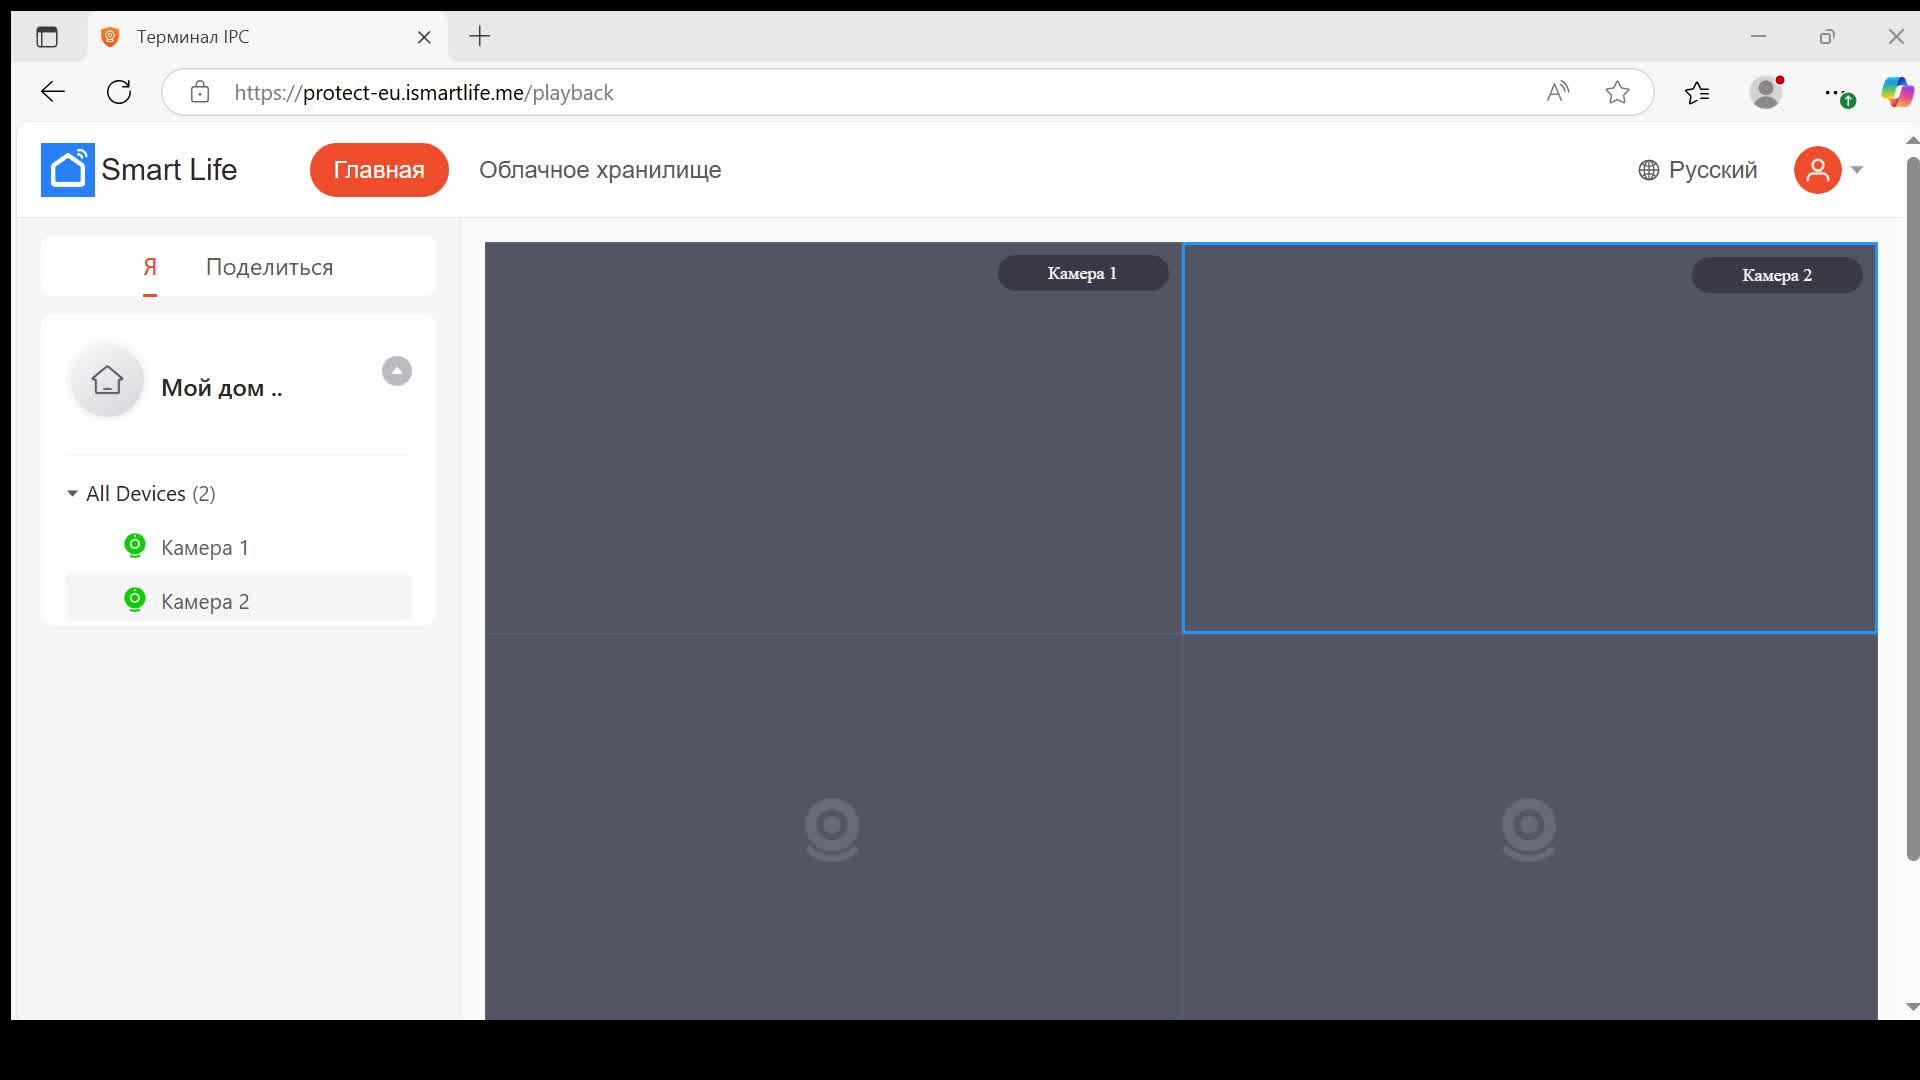Switch to the Я tab

[150, 267]
